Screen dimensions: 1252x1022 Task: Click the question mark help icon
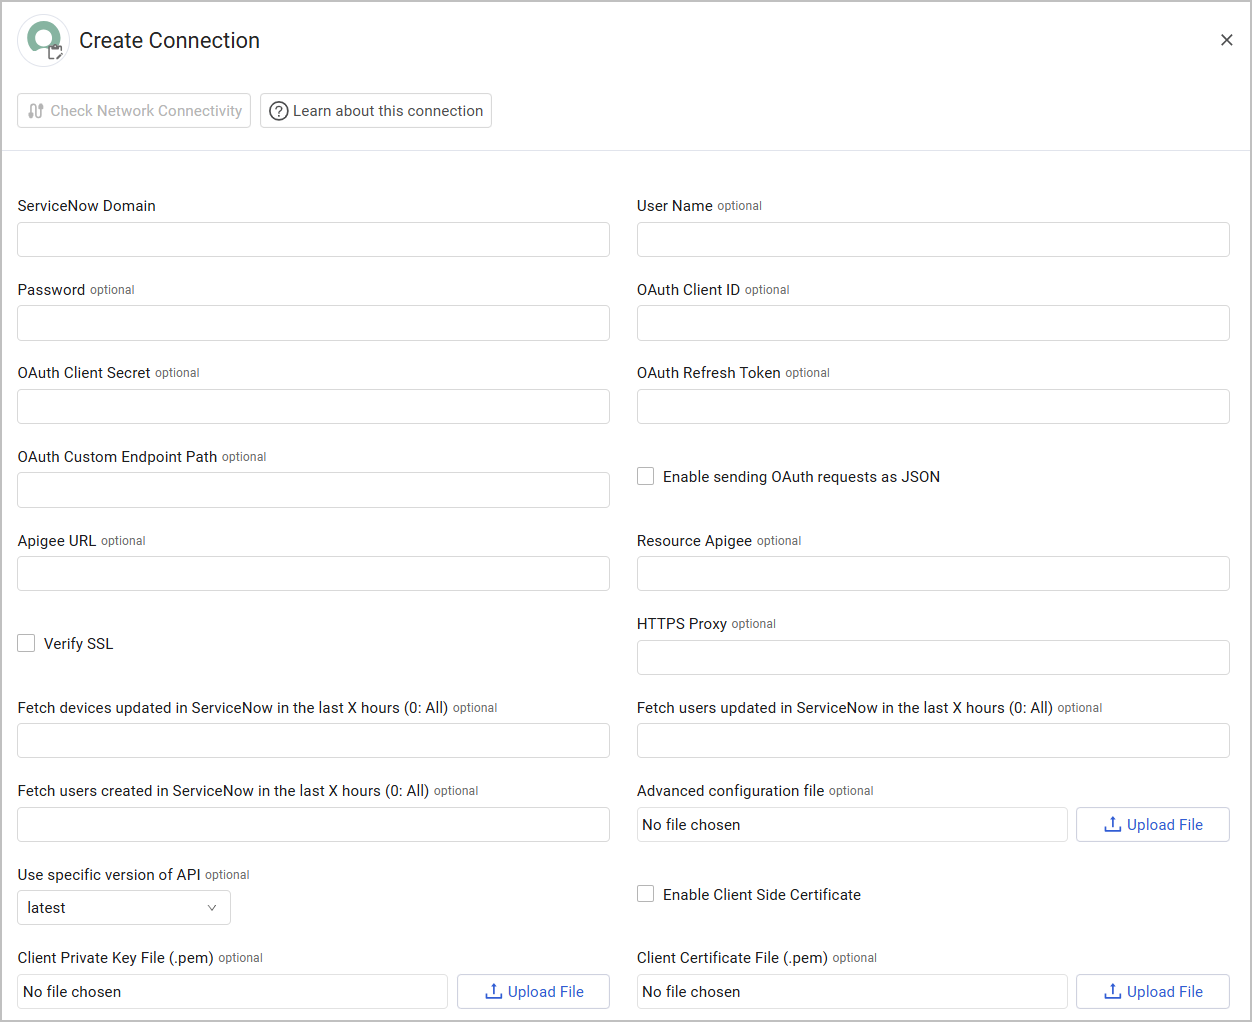279,111
